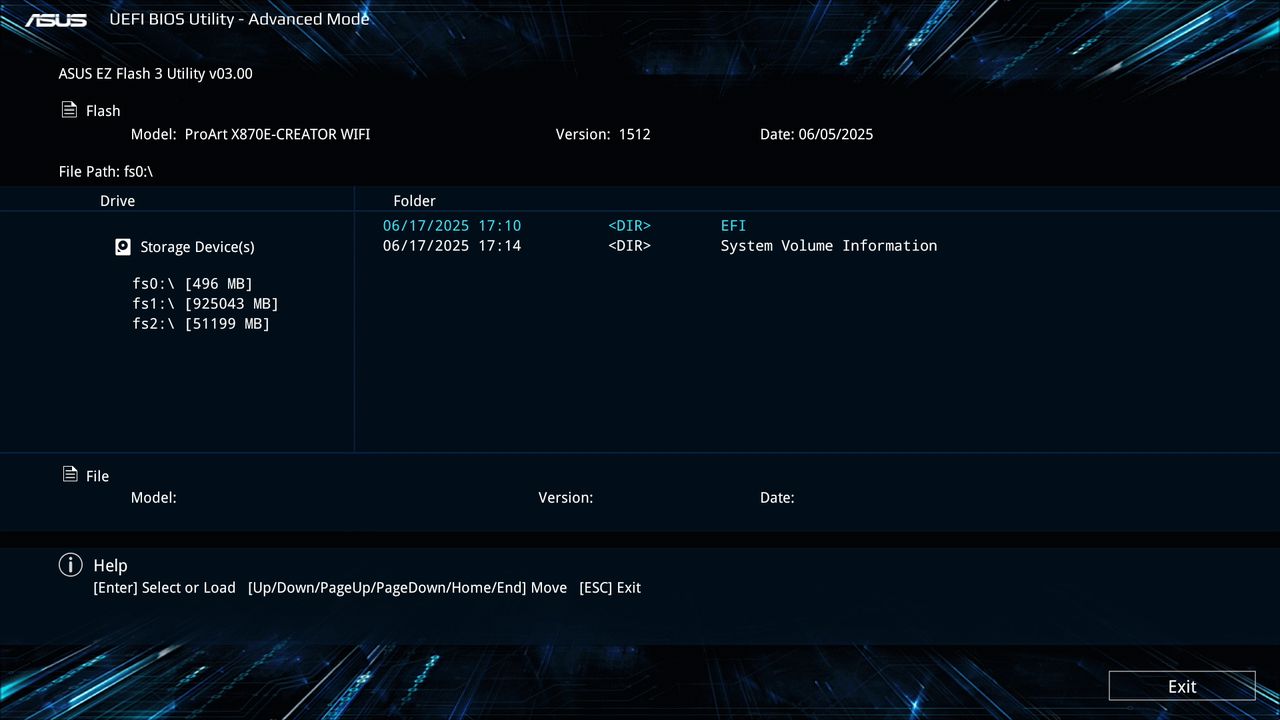Click the UEFI BIOS Utility title text

tap(240, 18)
